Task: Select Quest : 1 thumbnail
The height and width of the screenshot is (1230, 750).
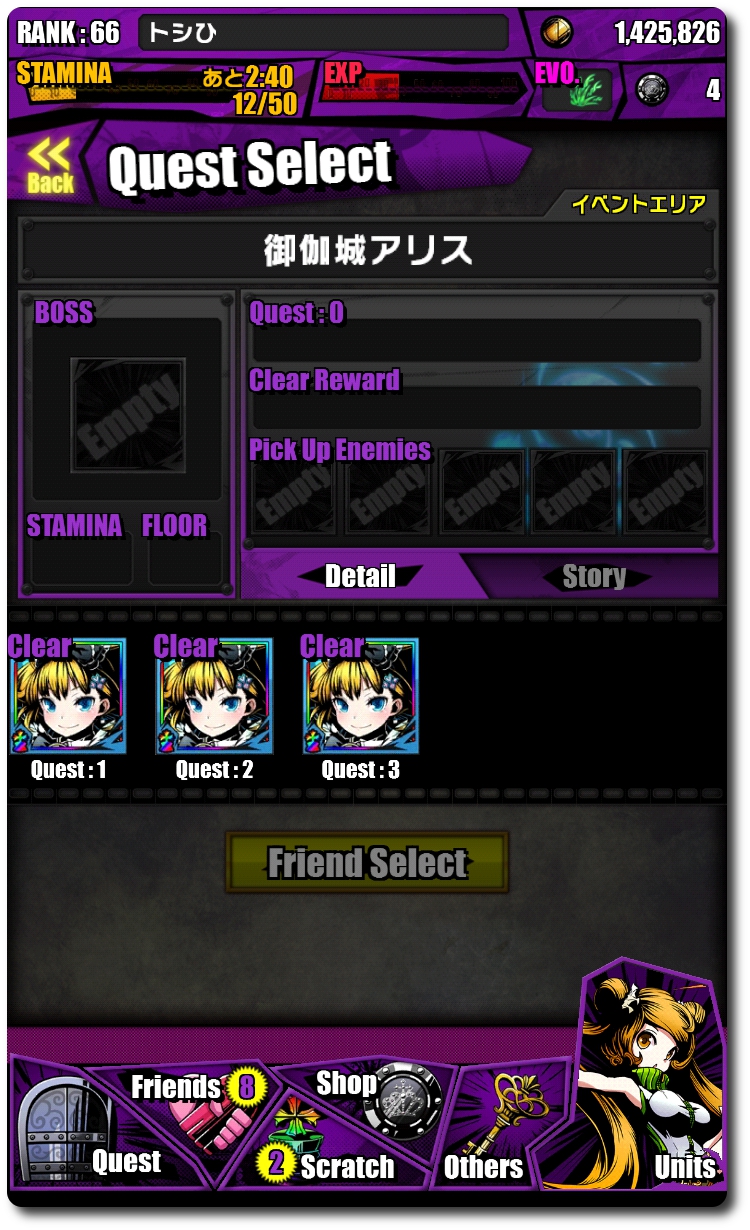Action: pos(68,697)
